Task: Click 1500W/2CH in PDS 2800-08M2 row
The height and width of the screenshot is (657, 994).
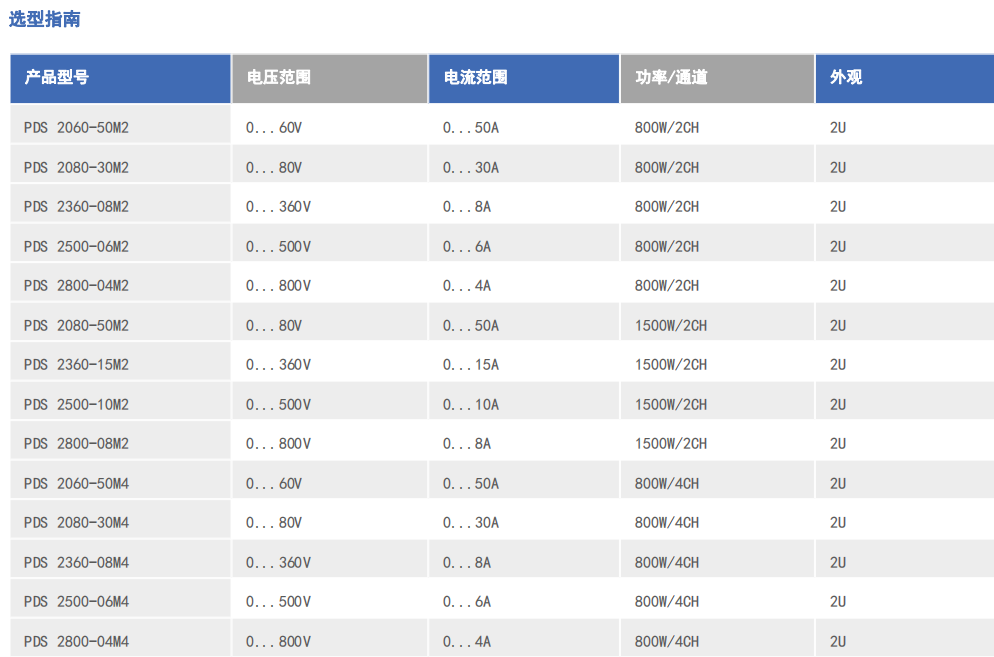Action: pos(671,444)
